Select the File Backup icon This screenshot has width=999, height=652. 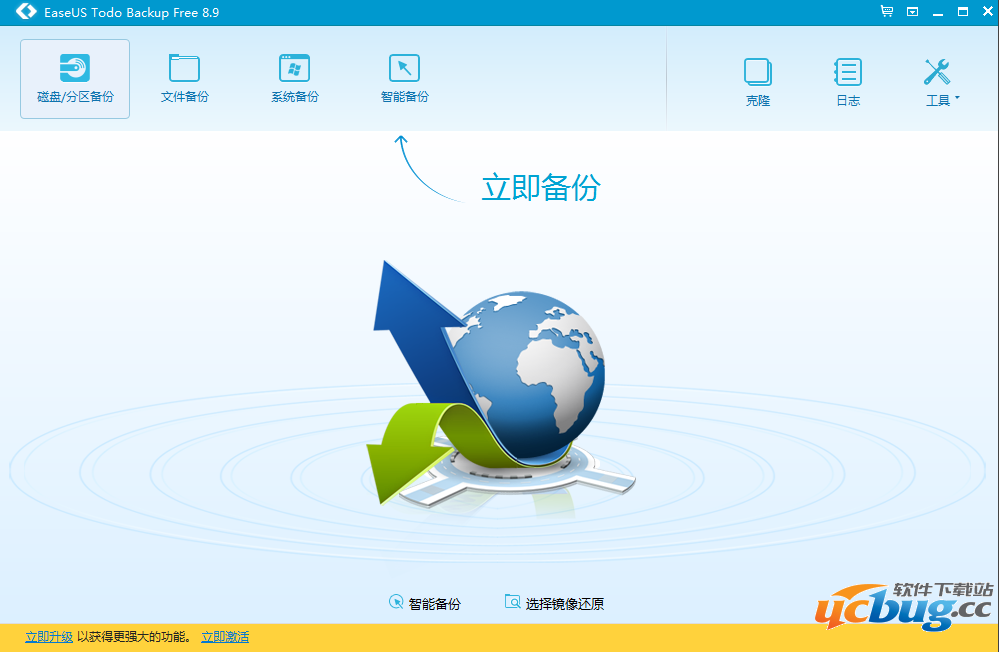point(184,78)
